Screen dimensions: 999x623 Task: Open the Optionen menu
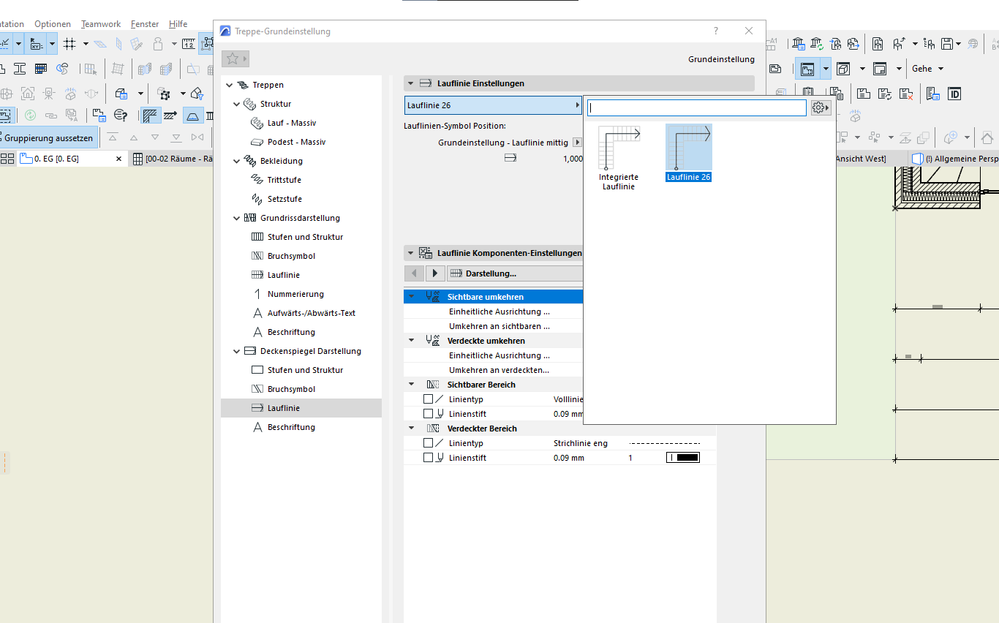(52, 24)
